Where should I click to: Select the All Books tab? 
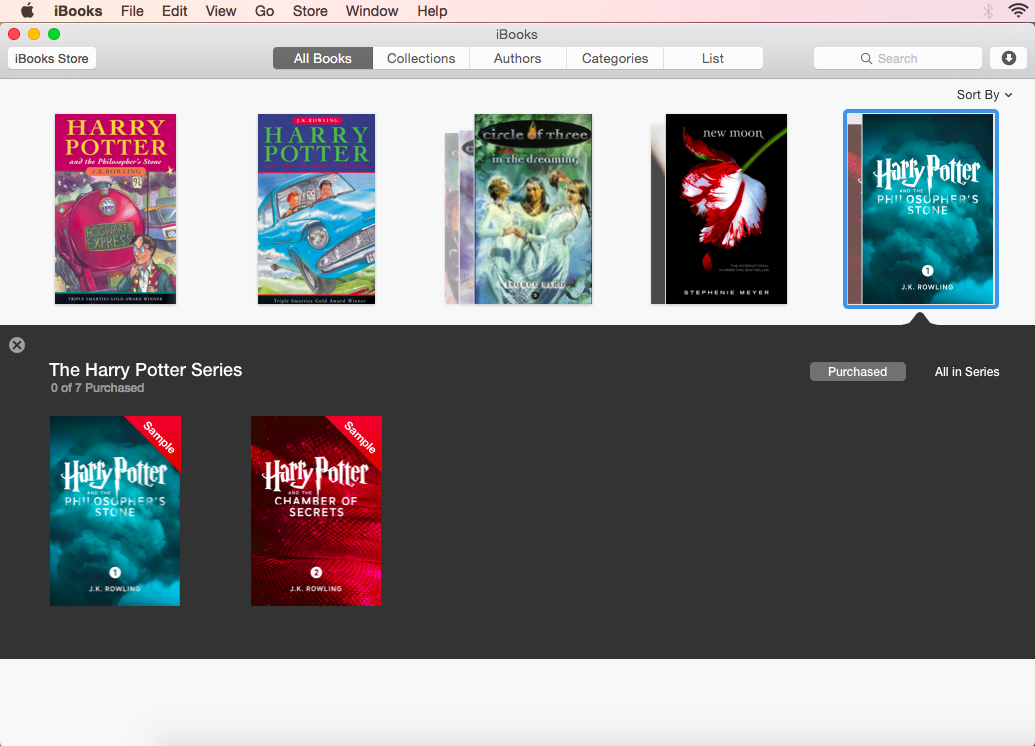(x=323, y=58)
